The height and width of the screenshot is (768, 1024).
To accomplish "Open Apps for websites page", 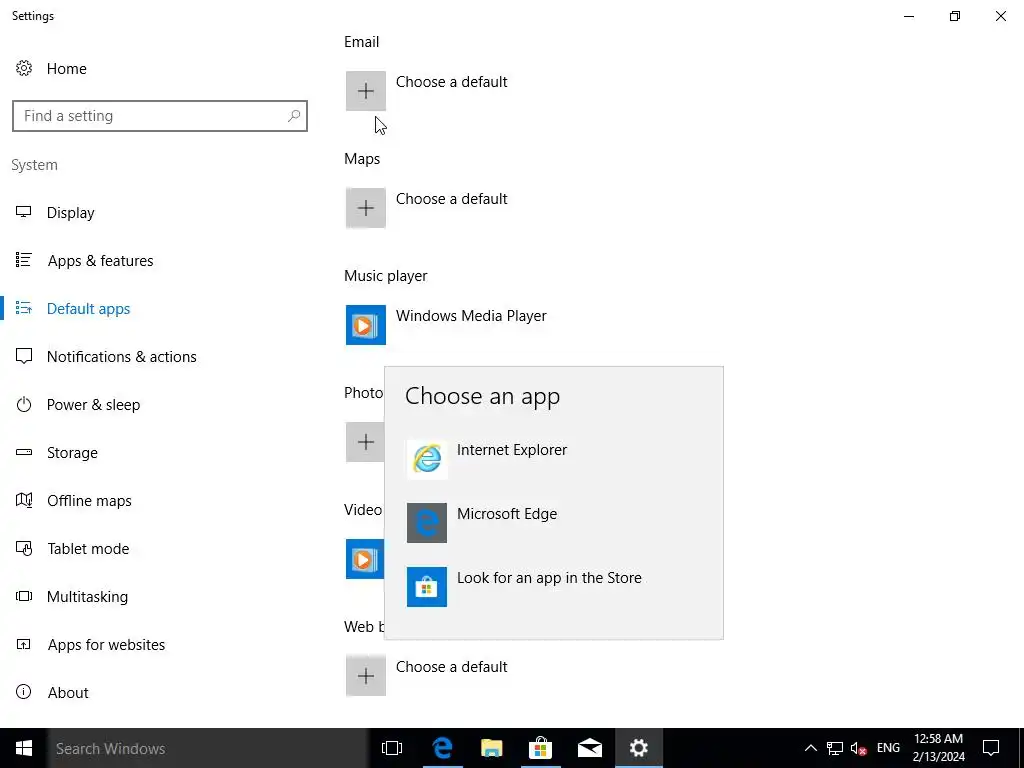I will (106, 645).
